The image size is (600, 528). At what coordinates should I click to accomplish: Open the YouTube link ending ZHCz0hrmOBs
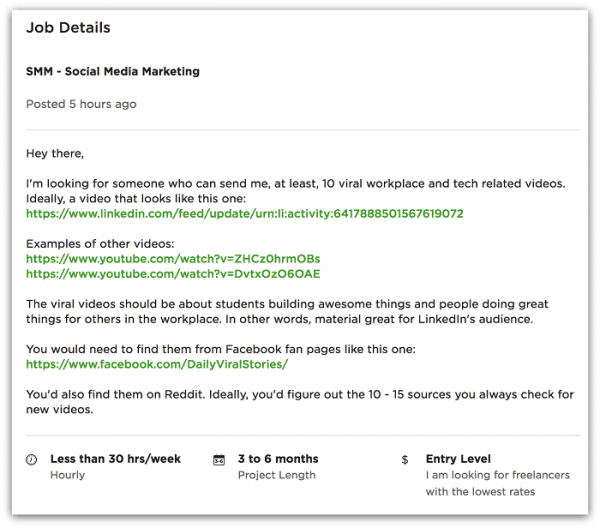[173, 259]
